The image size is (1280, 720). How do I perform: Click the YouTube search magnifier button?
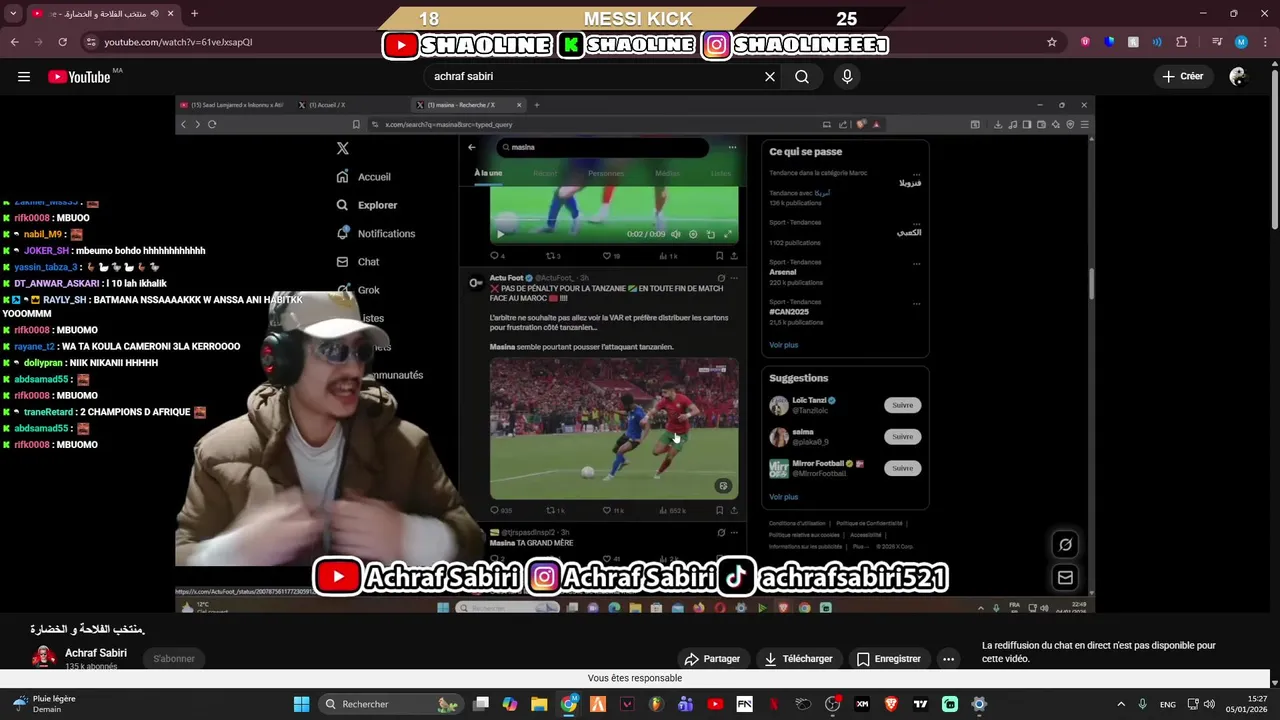coord(802,76)
